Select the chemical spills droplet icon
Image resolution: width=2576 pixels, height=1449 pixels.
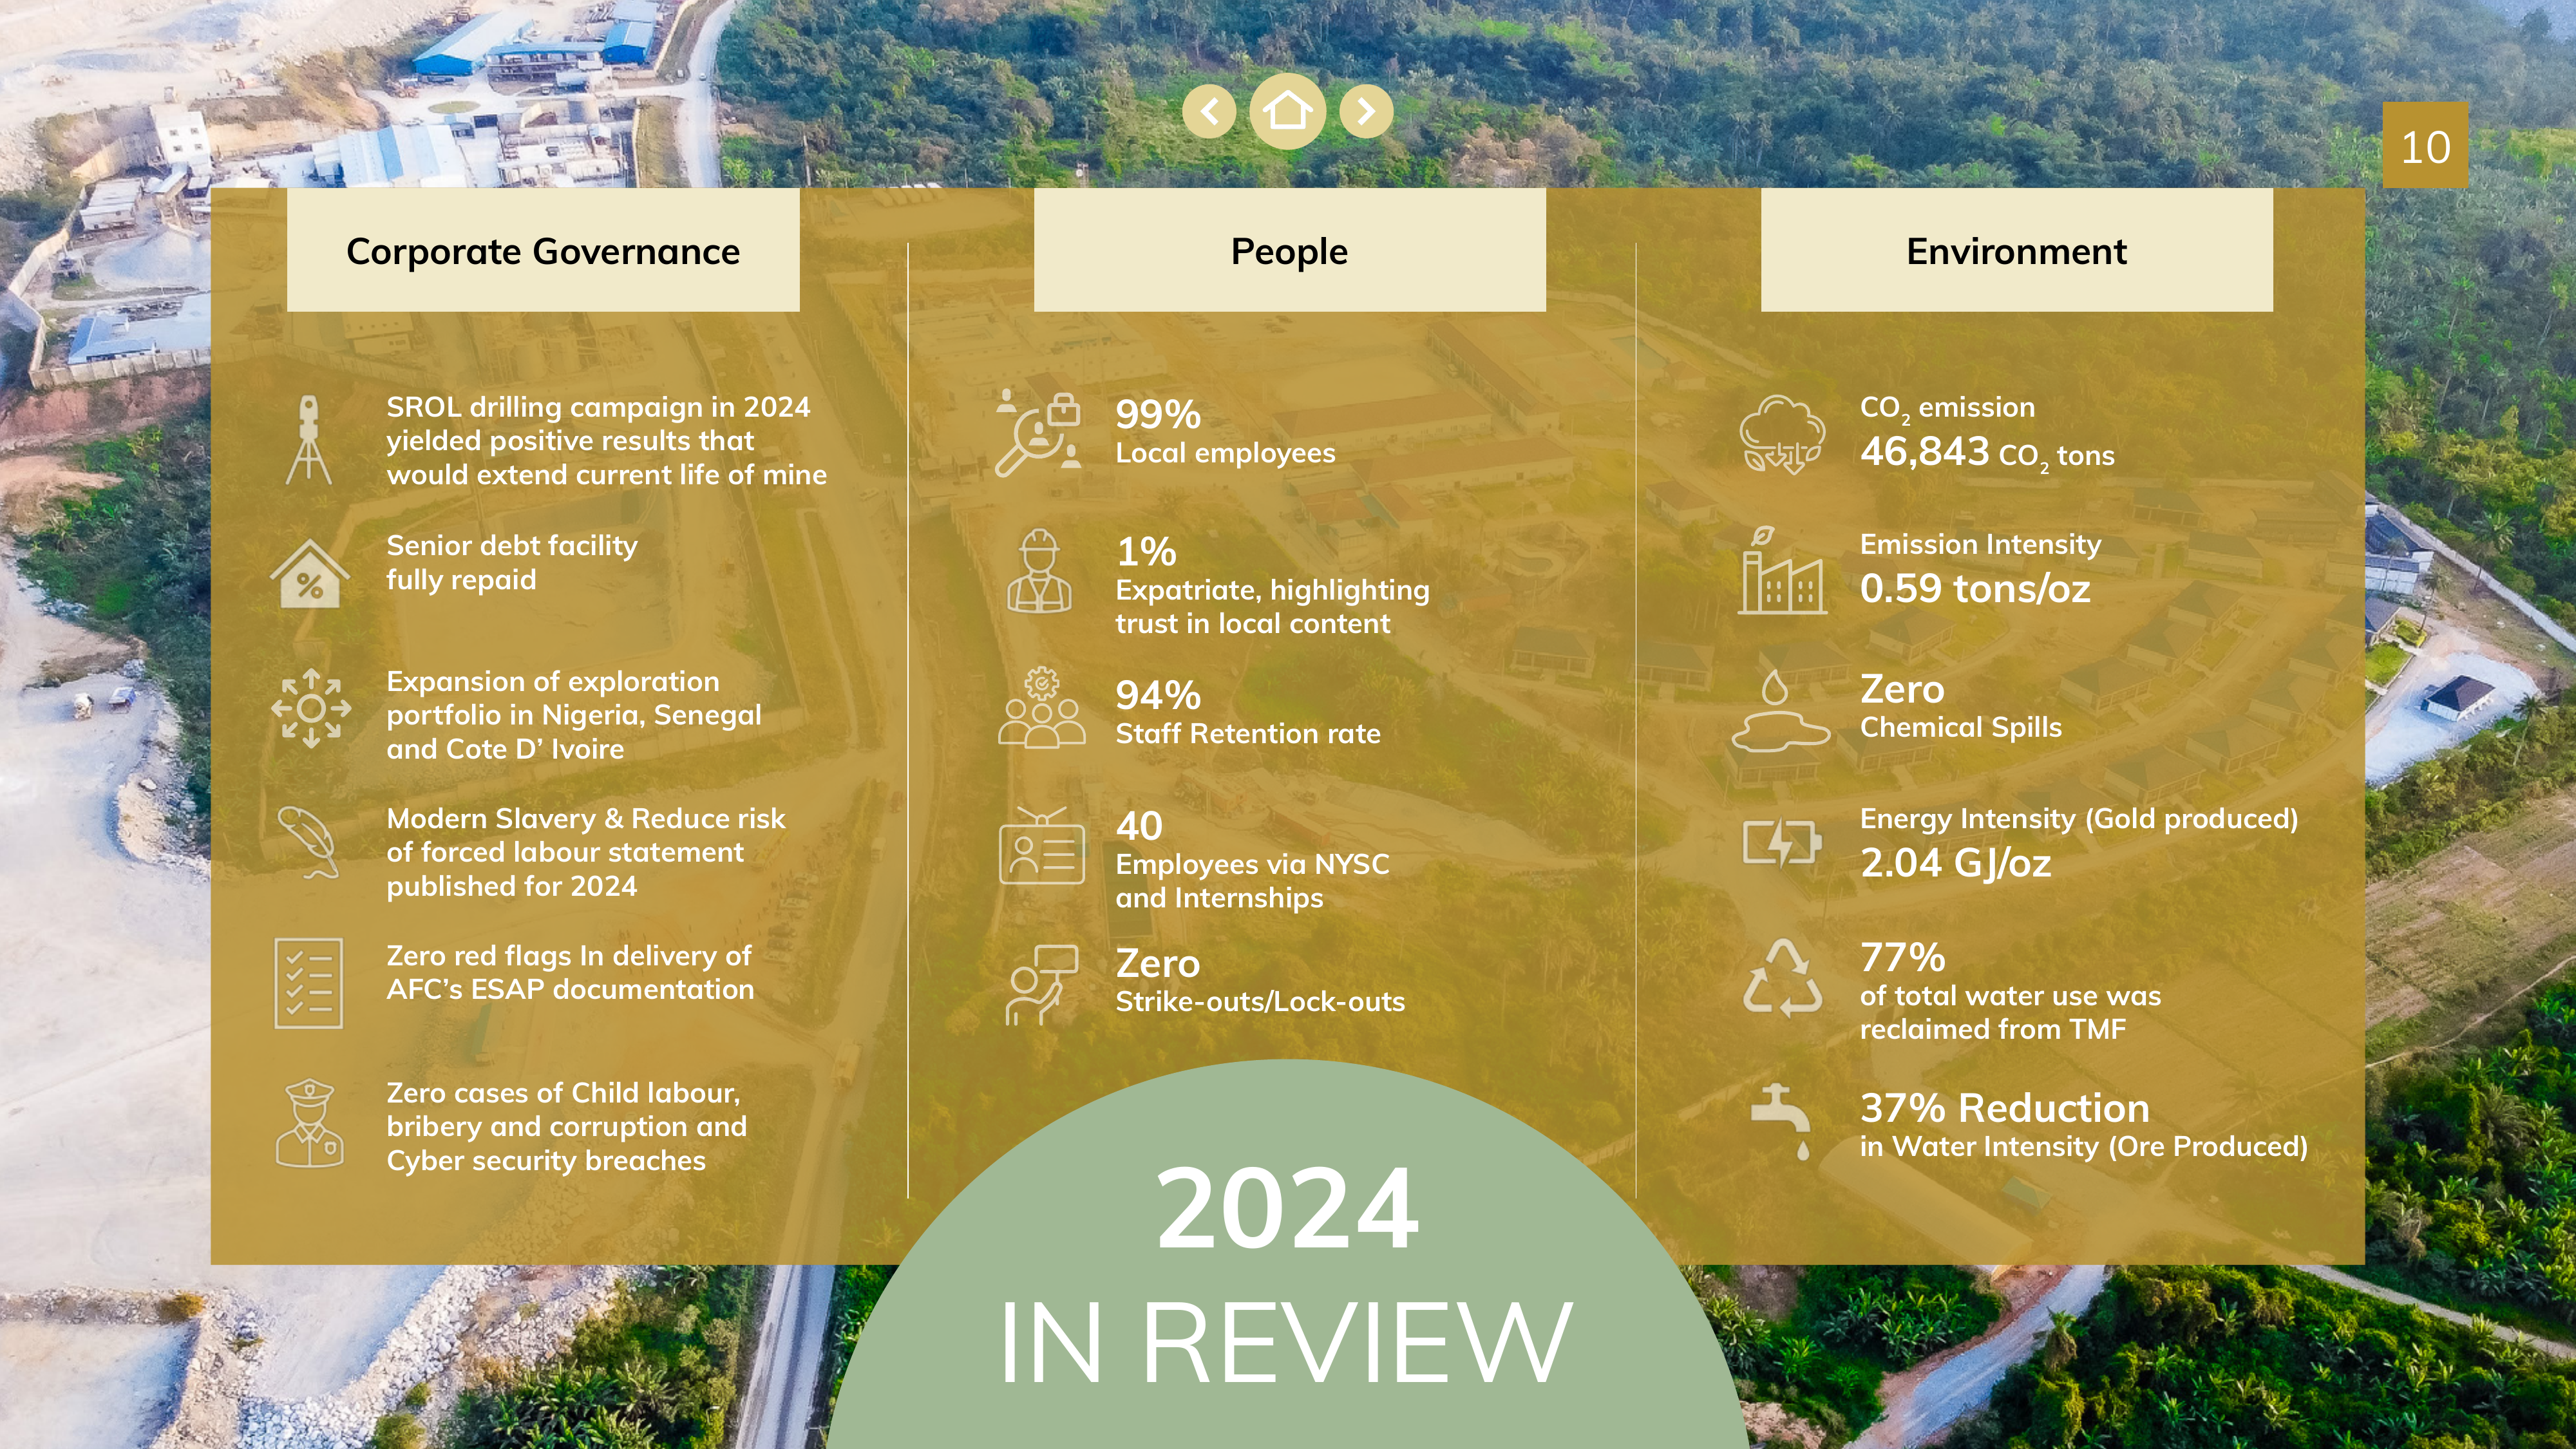pyautogui.click(x=1781, y=710)
